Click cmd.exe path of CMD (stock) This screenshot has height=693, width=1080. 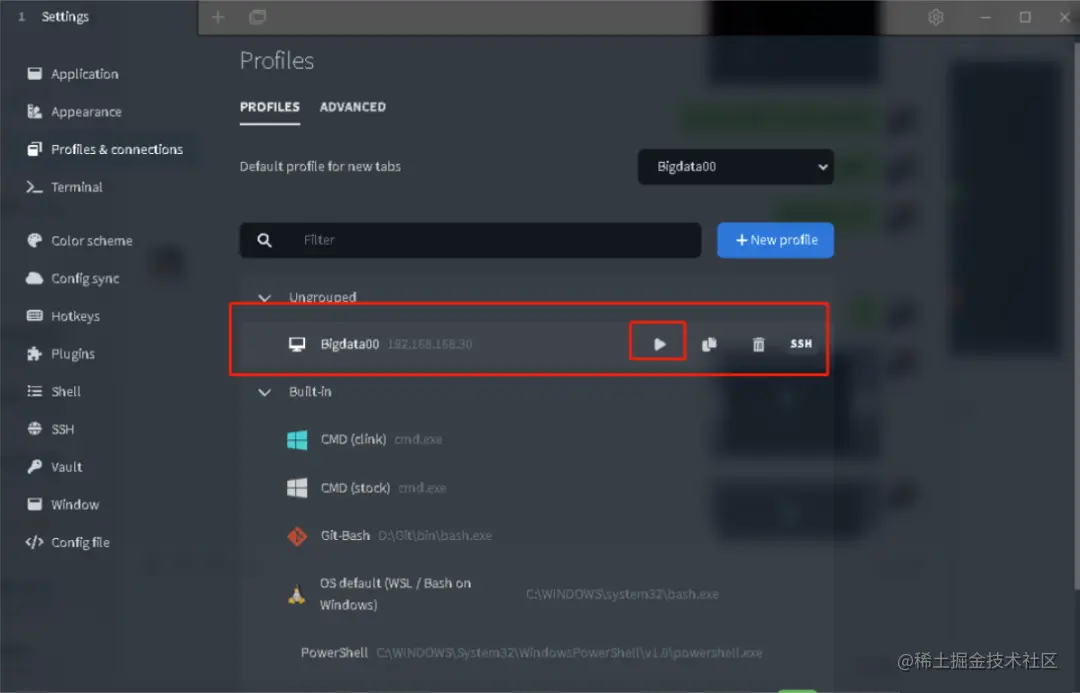422,488
